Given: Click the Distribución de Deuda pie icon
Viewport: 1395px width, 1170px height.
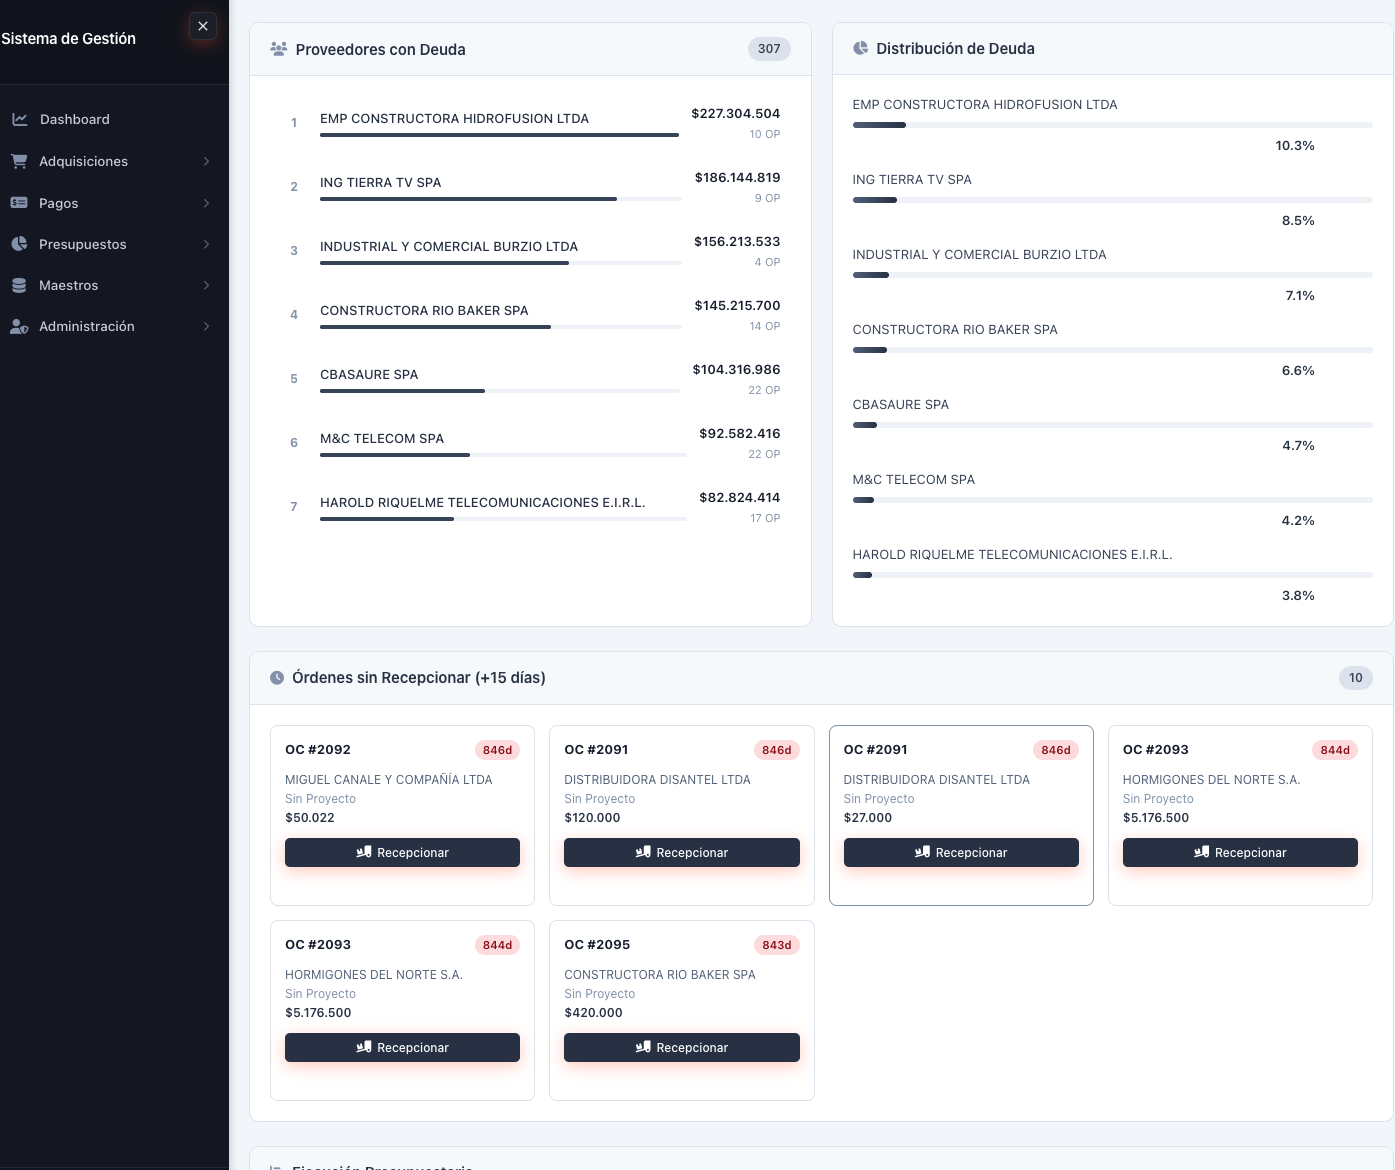Looking at the screenshot, I should click(x=860, y=48).
